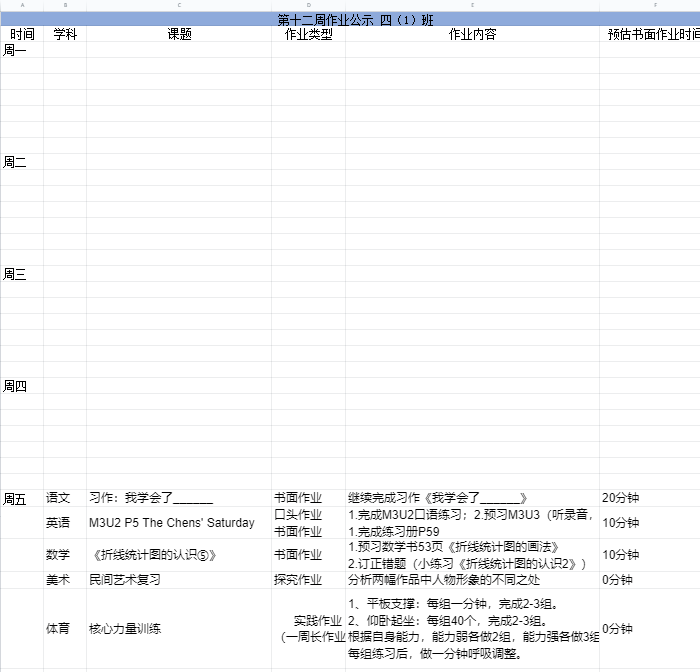This screenshot has width=700, height=672.
Task: Click the cell starting 1.预习数学书53页
Action: [x=472, y=555]
